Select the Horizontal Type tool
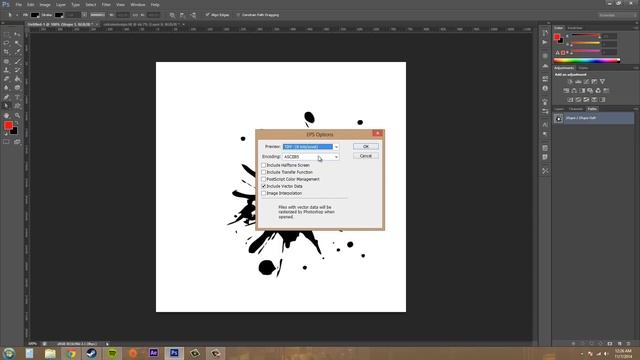The width and height of the screenshot is (640, 360). (x=17, y=97)
